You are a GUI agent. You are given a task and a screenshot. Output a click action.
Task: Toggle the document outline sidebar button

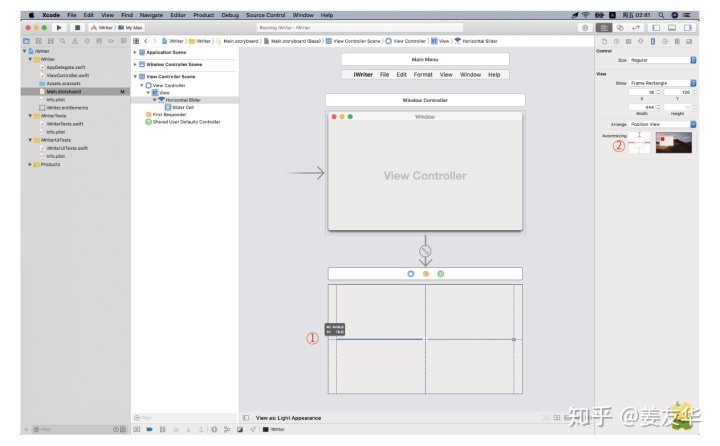[246, 418]
